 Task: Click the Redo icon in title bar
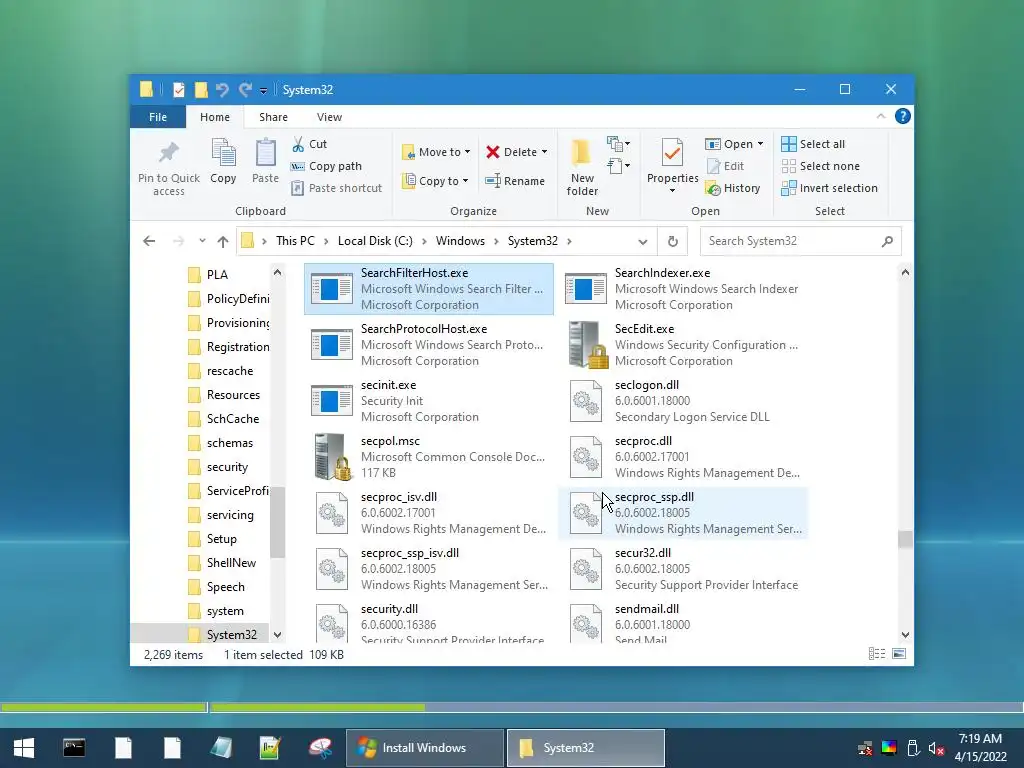(x=245, y=90)
